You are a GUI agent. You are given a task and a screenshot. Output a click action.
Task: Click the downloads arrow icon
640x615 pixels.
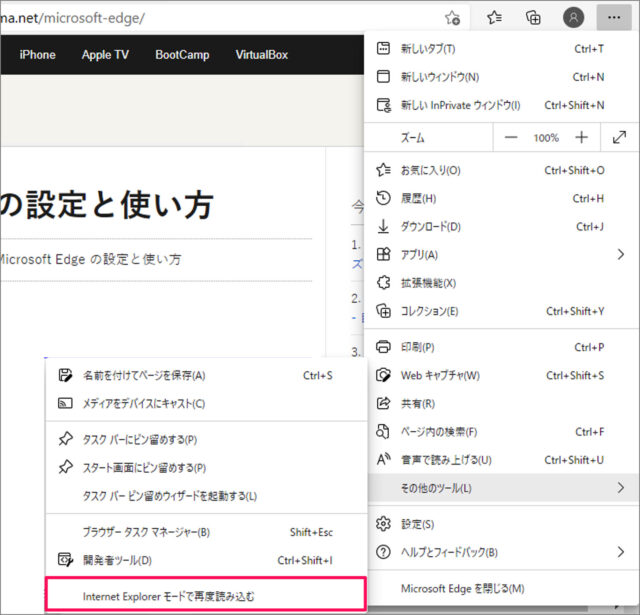pos(383,226)
